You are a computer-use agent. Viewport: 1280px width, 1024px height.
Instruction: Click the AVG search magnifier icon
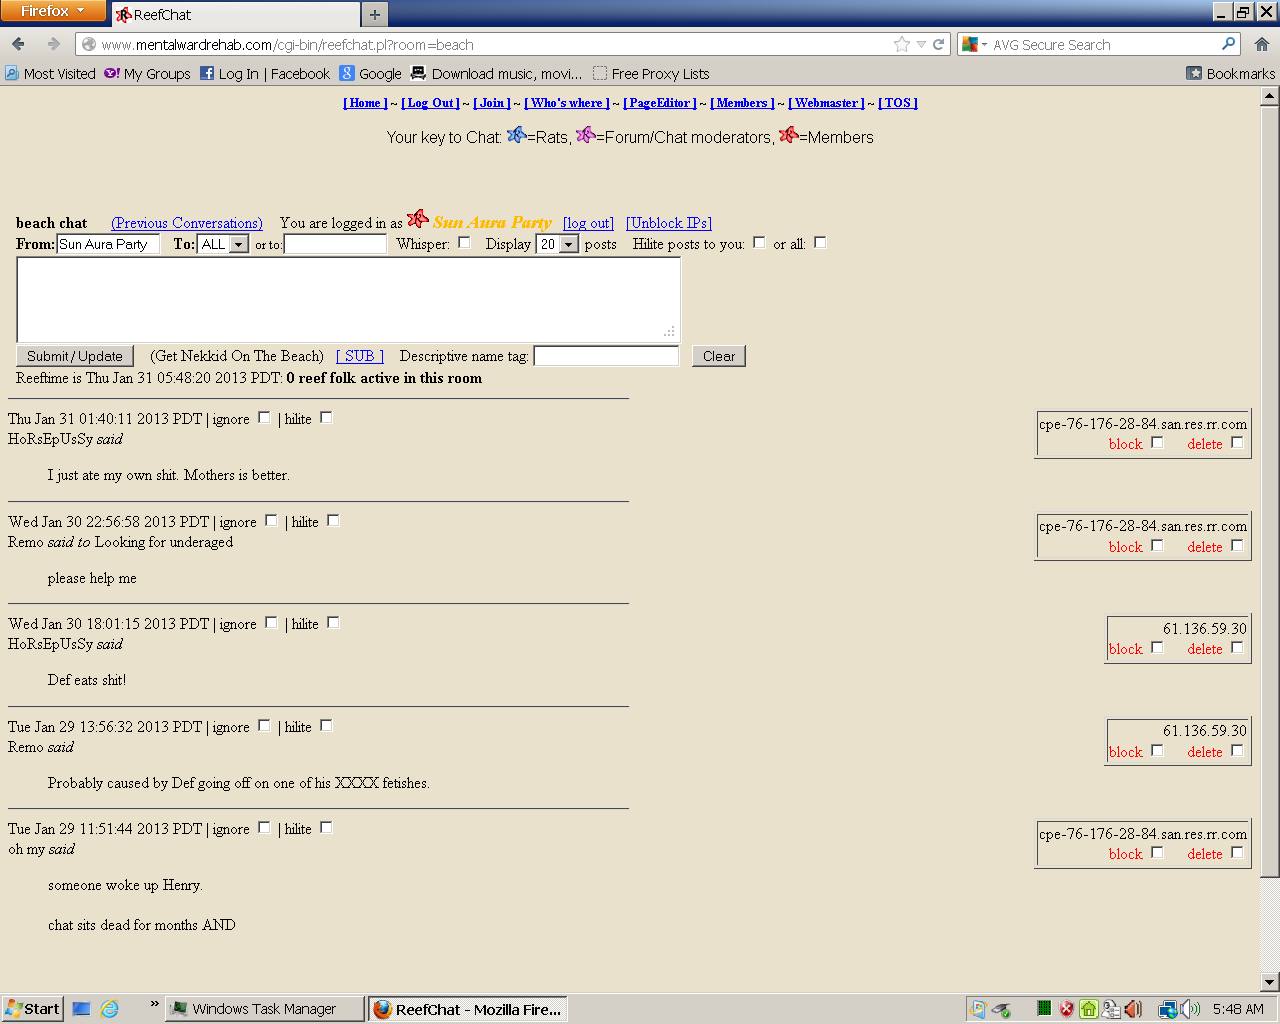1228,44
